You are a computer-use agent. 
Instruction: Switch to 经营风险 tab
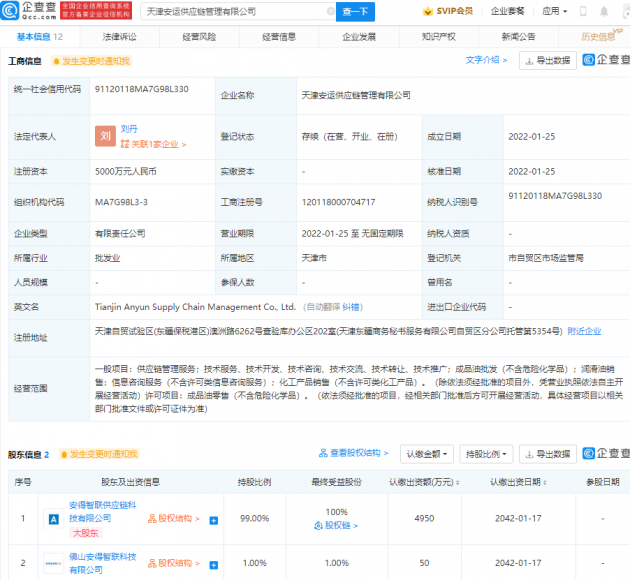tap(199, 37)
